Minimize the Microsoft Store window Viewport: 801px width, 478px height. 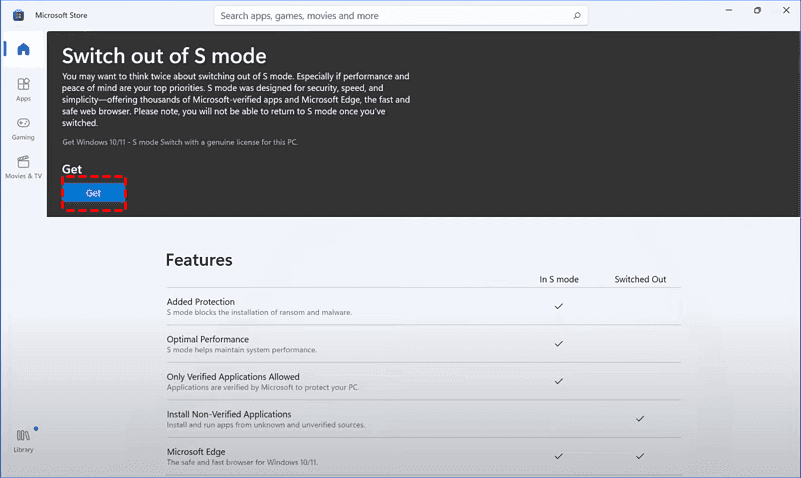pos(726,10)
